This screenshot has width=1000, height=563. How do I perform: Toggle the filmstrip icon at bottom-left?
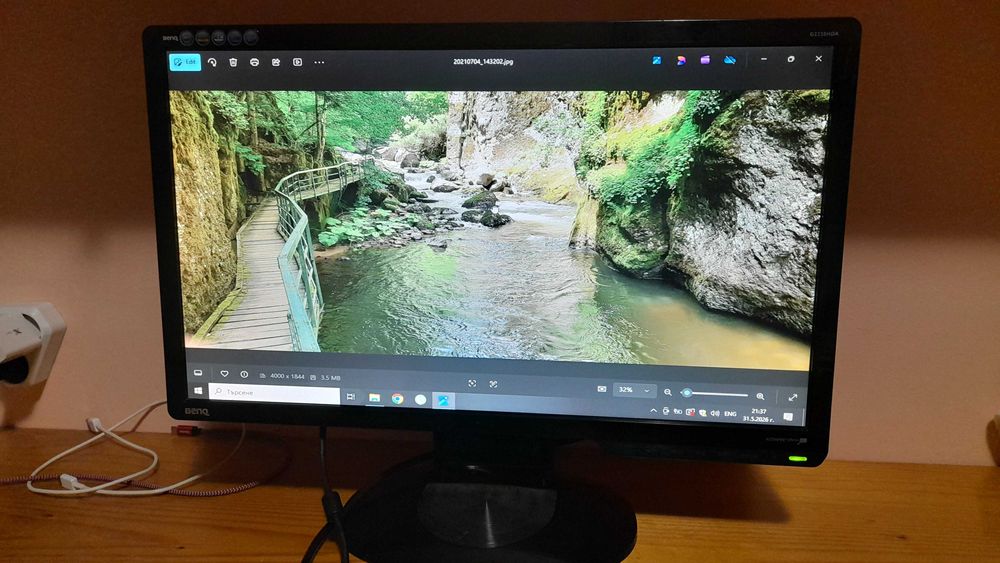point(198,373)
